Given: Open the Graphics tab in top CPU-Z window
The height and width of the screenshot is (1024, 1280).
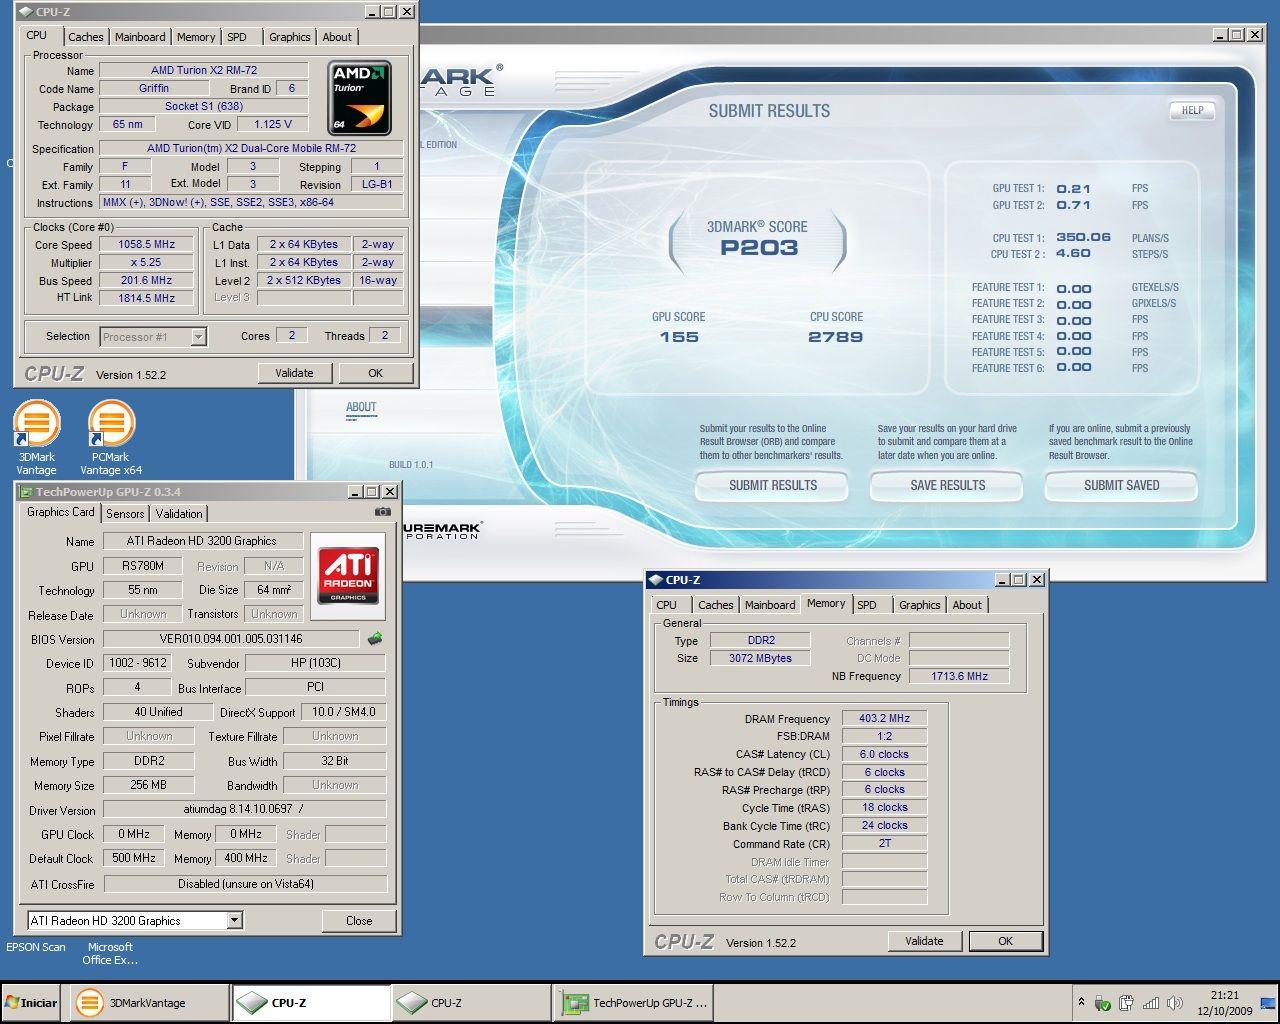Looking at the screenshot, I should click(290, 37).
